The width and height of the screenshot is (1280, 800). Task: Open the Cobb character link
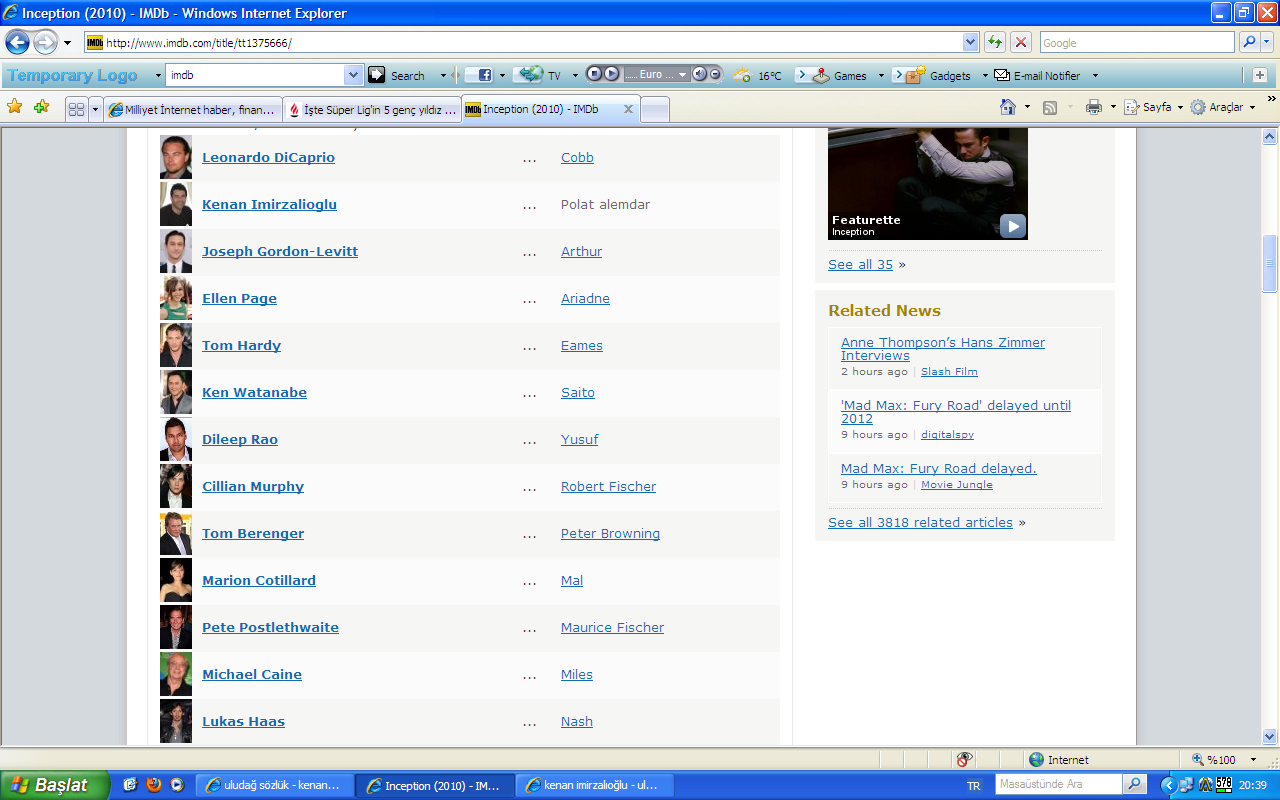(x=577, y=157)
